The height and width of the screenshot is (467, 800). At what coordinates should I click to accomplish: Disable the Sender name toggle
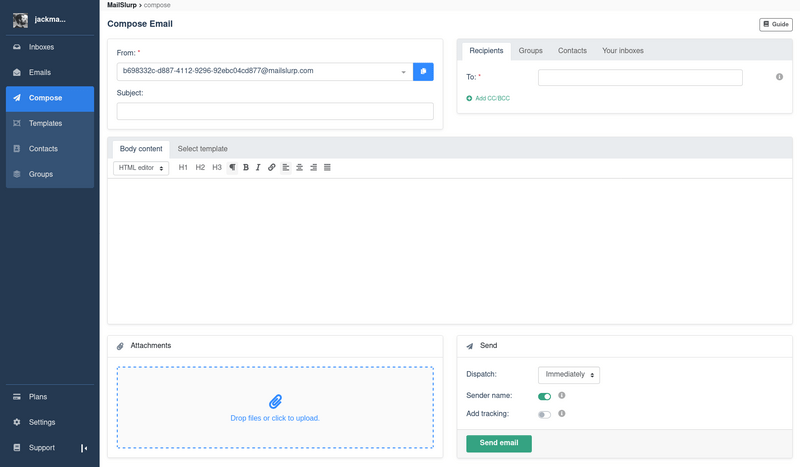(544, 396)
